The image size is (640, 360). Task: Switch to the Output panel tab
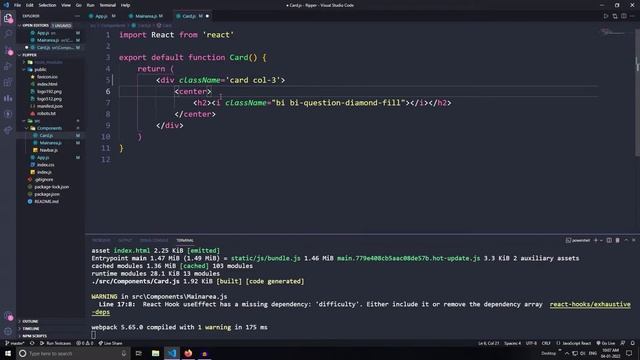tap(125, 240)
